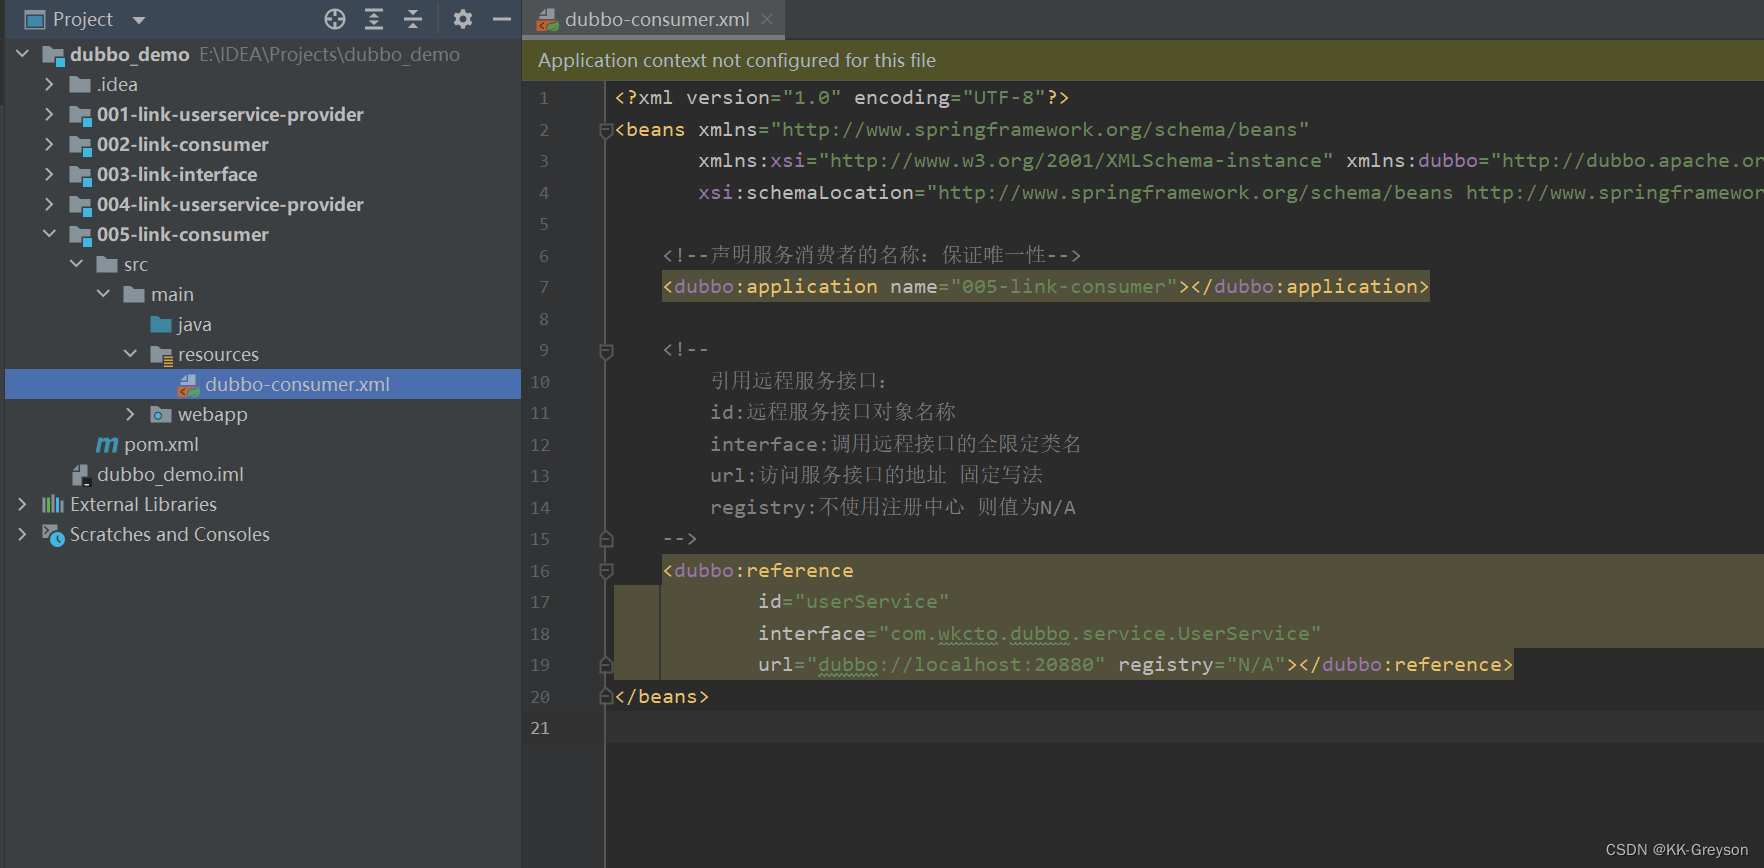The height and width of the screenshot is (868, 1764).
Task: Expand the webapp folder
Action: click(130, 414)
